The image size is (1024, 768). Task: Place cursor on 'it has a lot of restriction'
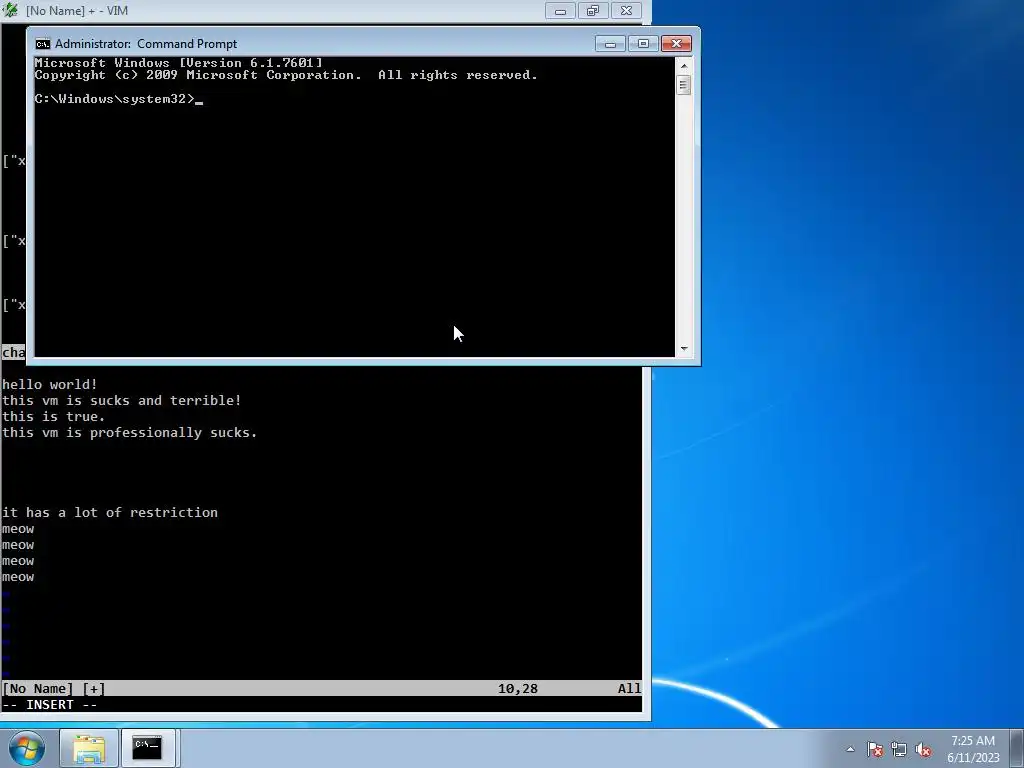tap(110, 513)
